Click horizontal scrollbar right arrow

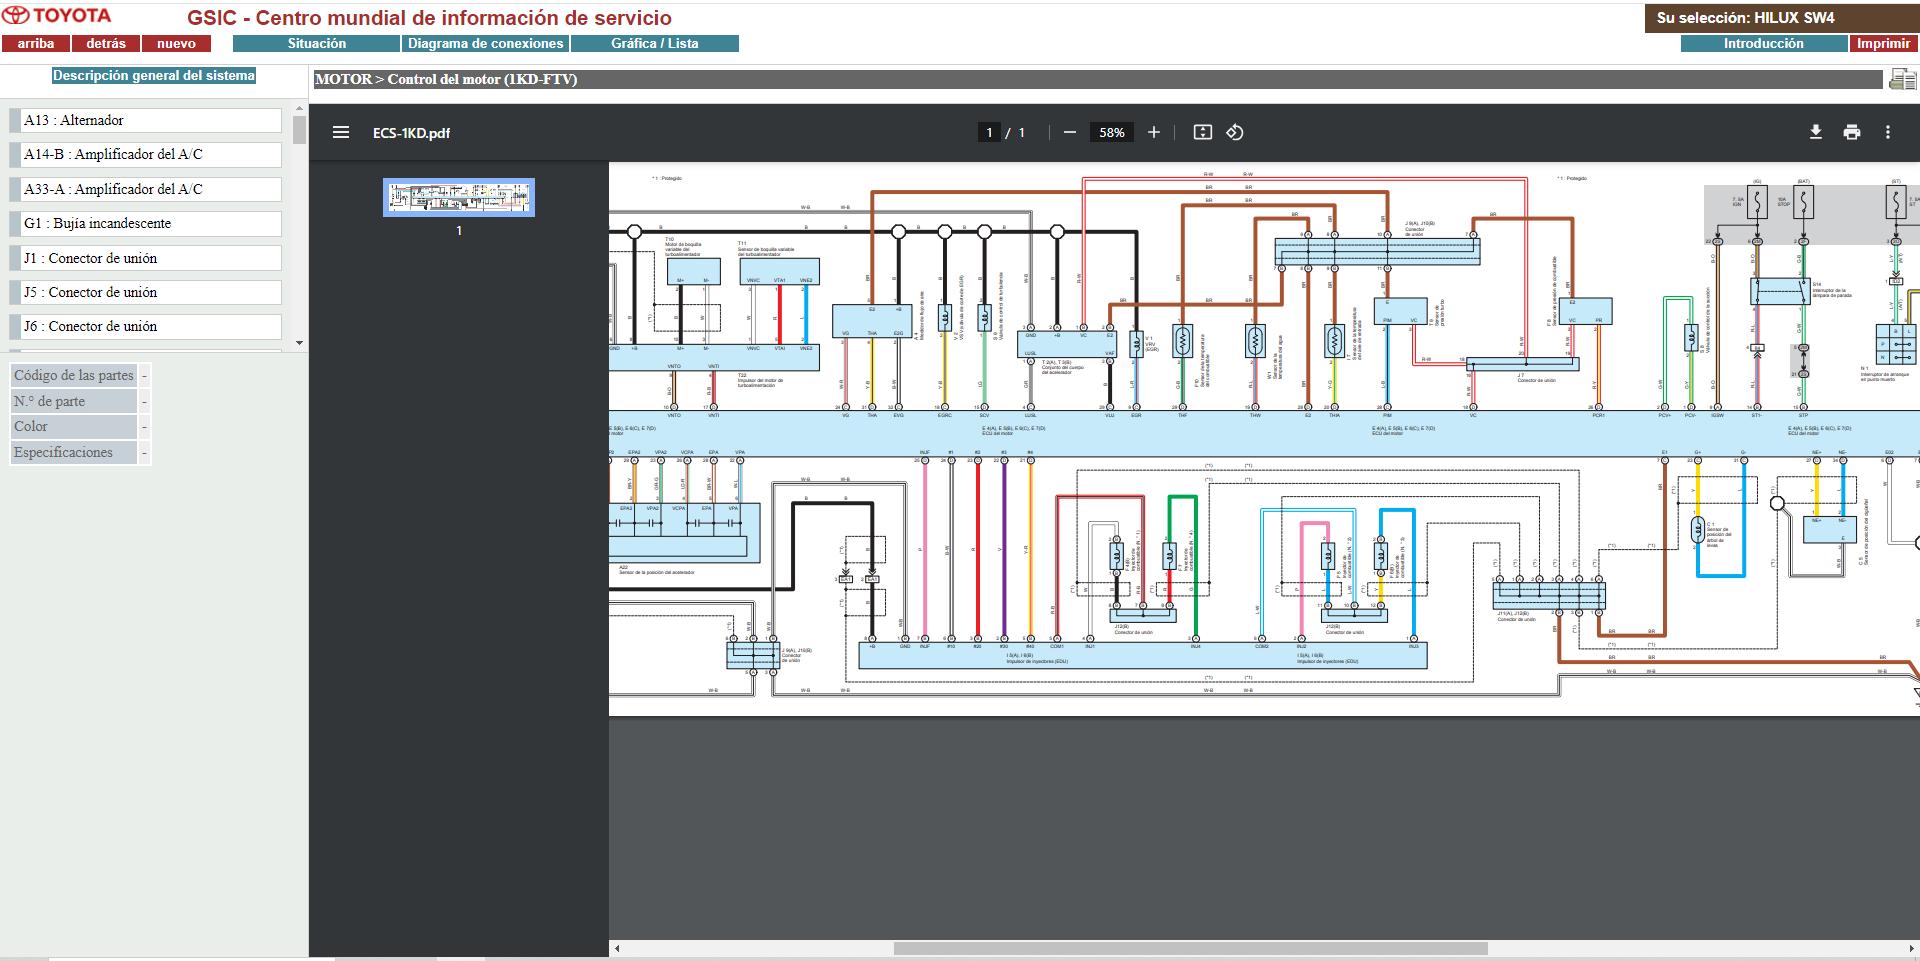pyautogui.click(x=1913, y=948)
